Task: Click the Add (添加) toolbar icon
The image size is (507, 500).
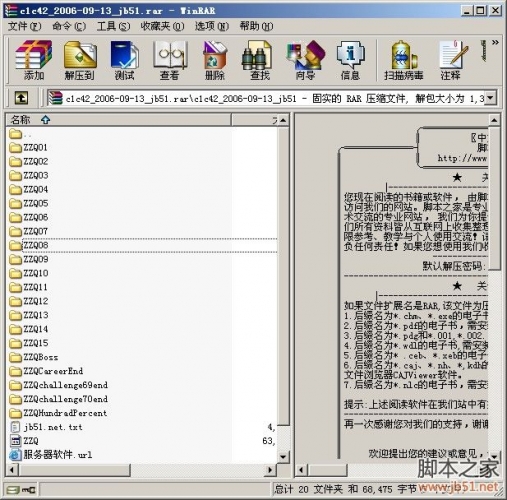Action: [34, 60]
